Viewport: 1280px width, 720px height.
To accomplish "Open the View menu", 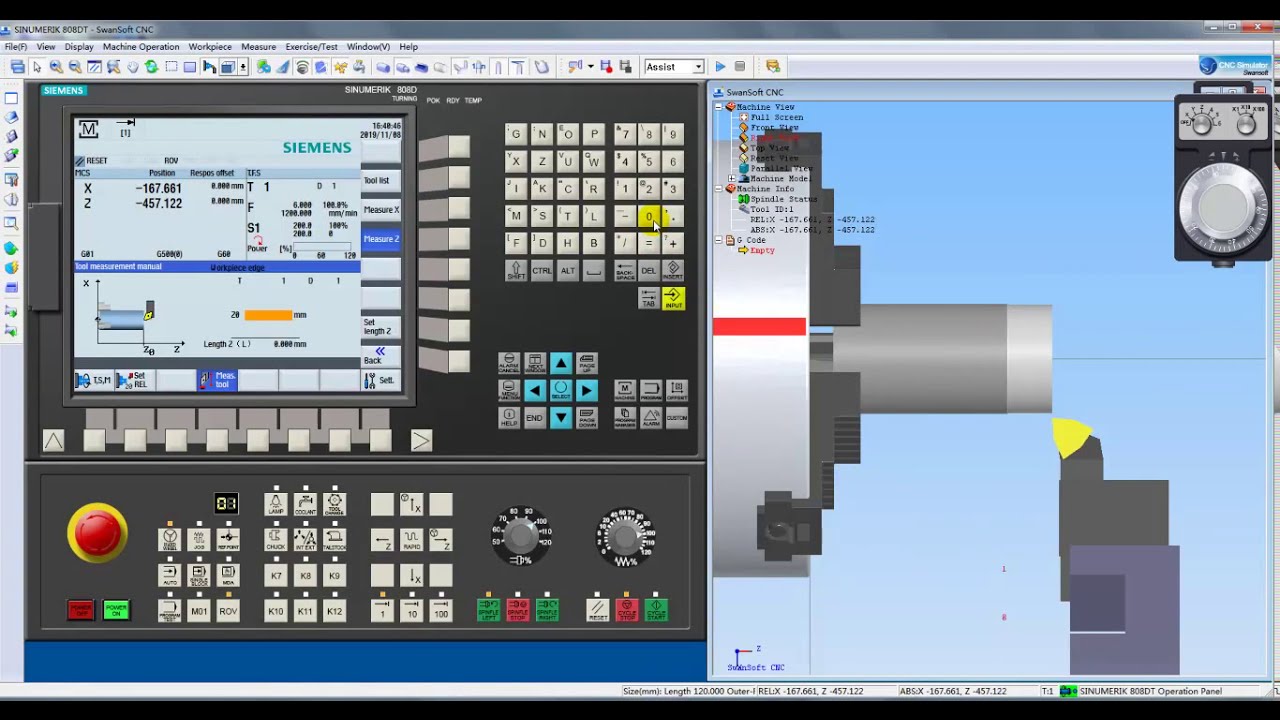I will coord(46,47).
